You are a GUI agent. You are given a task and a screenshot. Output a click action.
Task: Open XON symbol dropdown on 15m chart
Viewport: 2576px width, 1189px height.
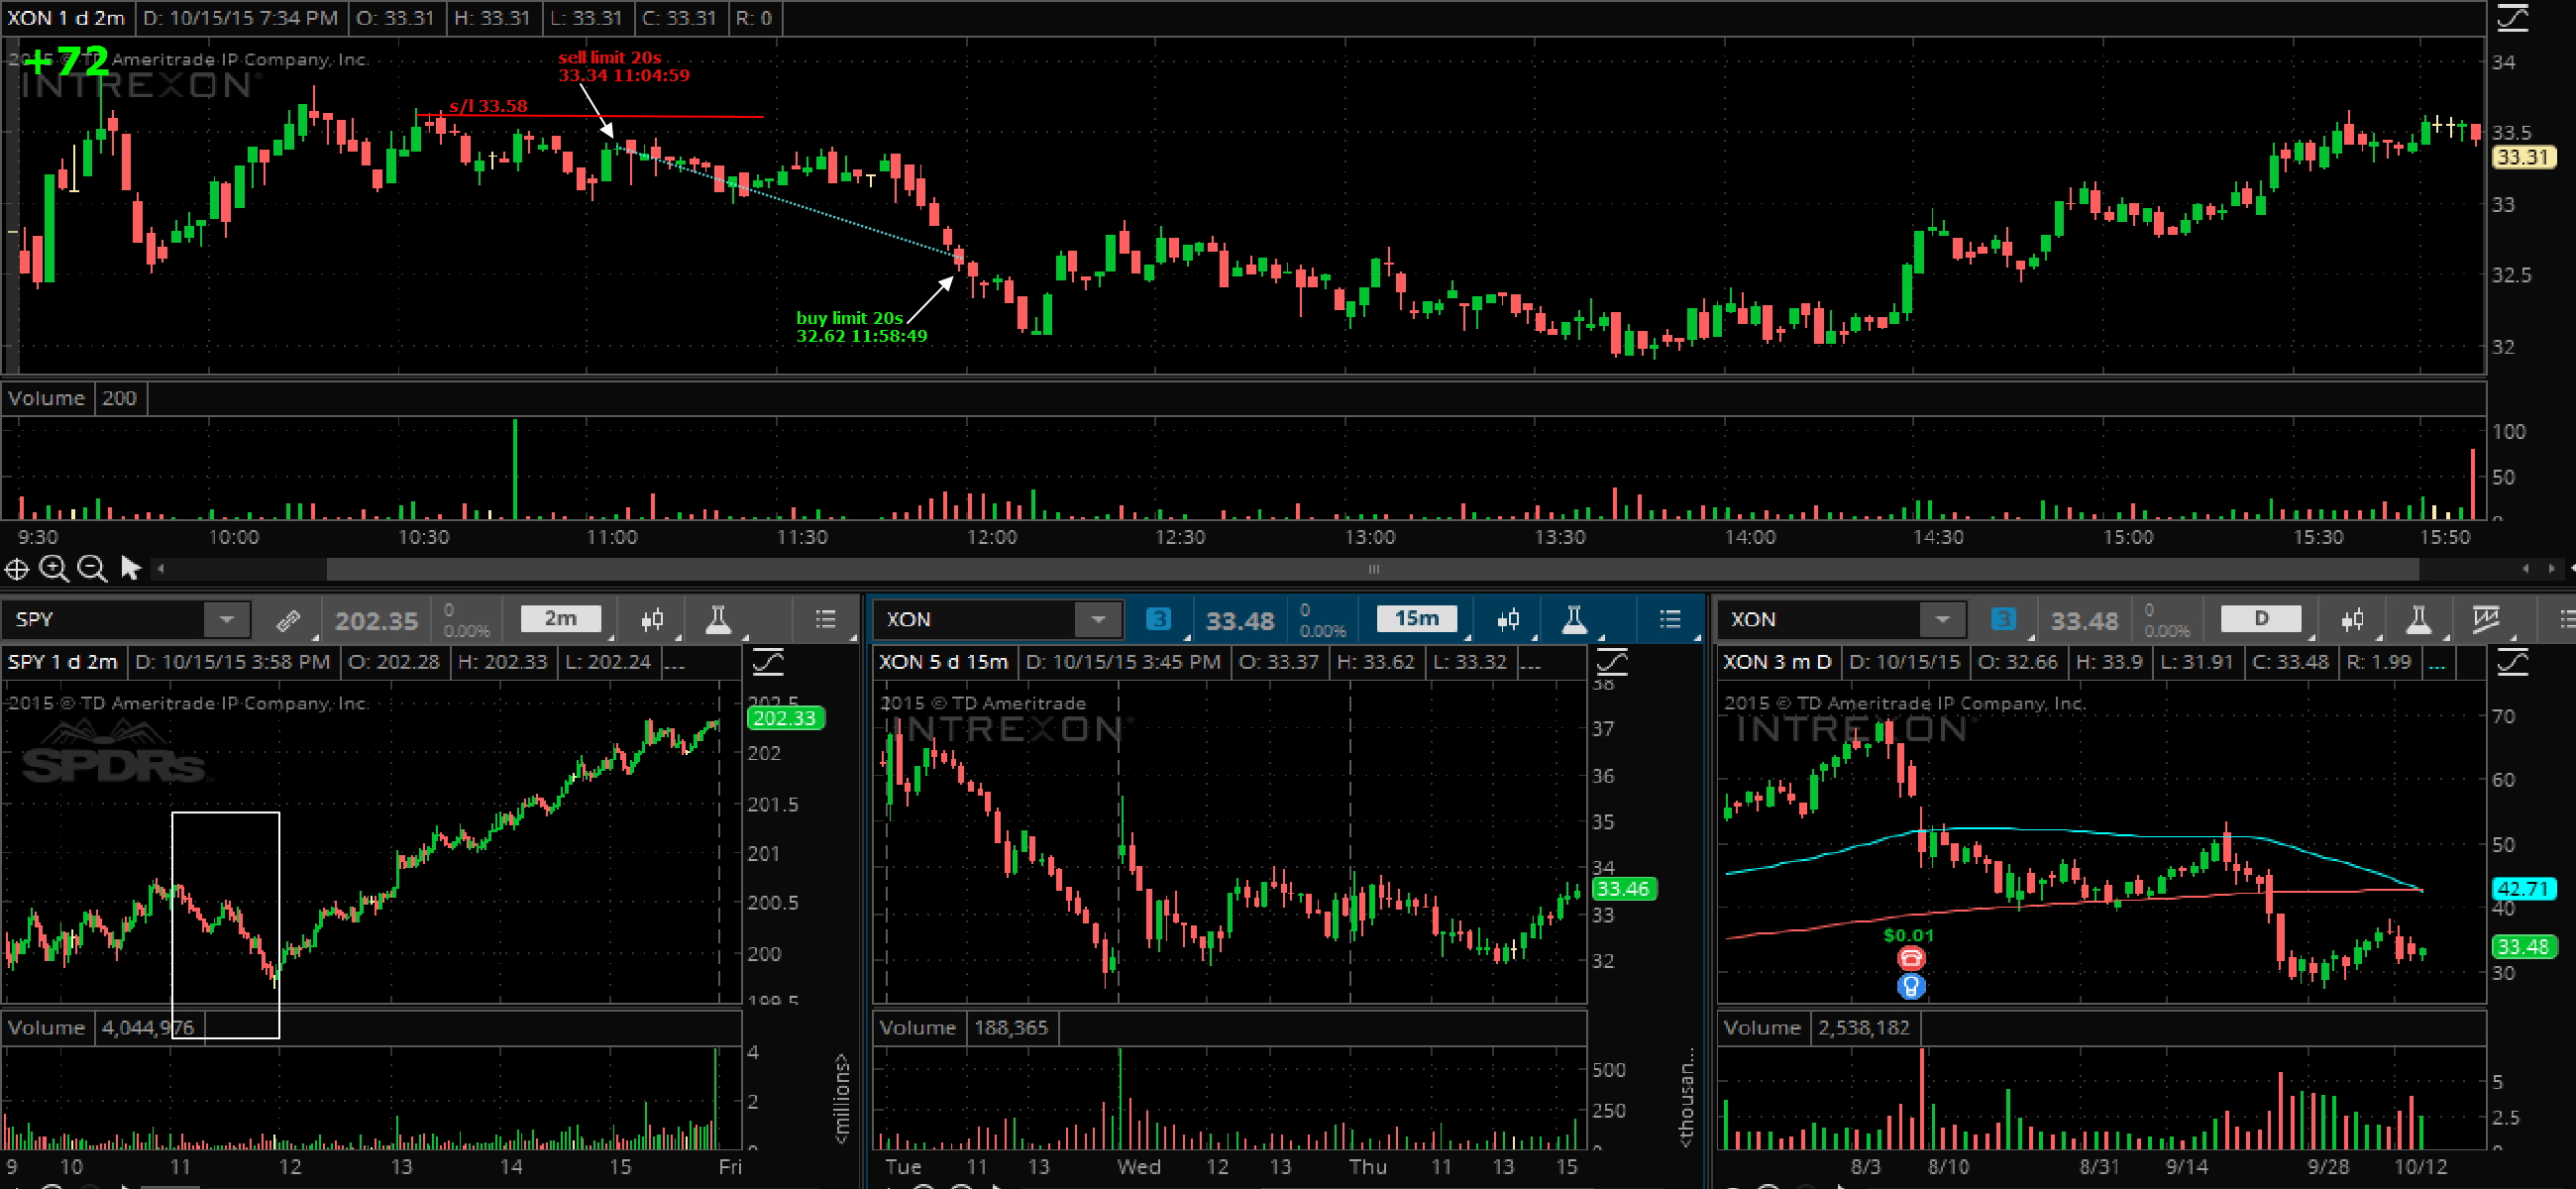[1098, 620]
